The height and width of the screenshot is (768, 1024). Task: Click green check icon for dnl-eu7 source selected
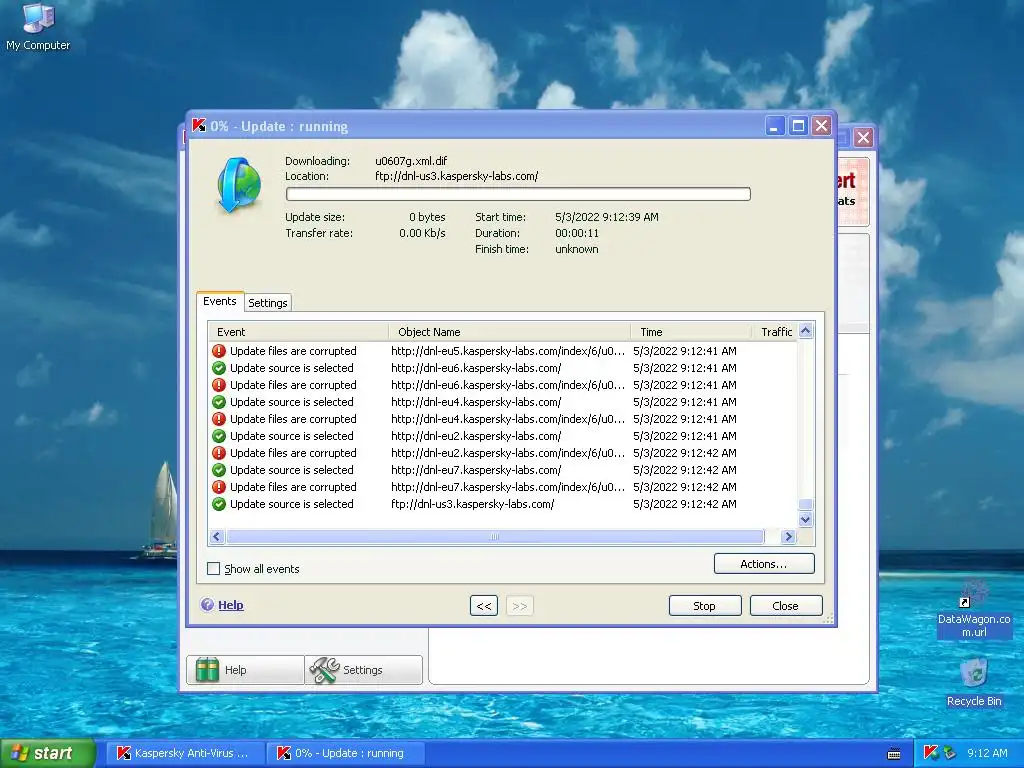(219, 470)
